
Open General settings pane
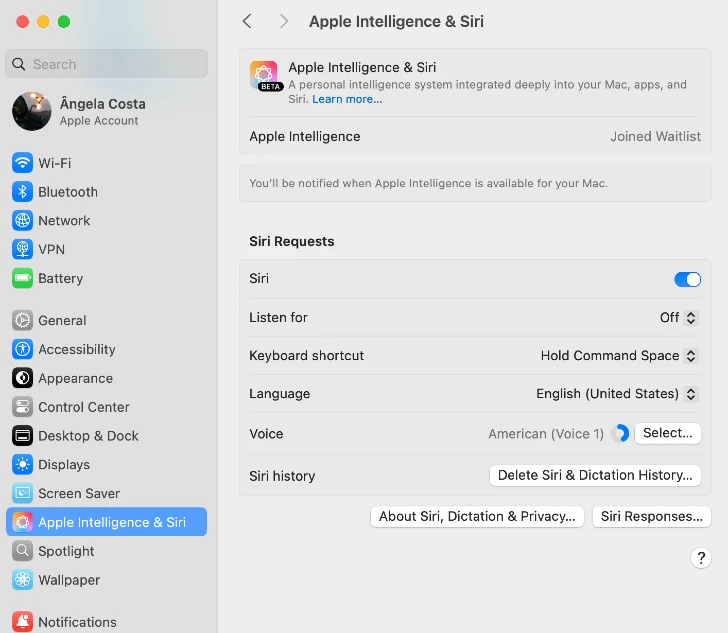[x=106, y=320]
